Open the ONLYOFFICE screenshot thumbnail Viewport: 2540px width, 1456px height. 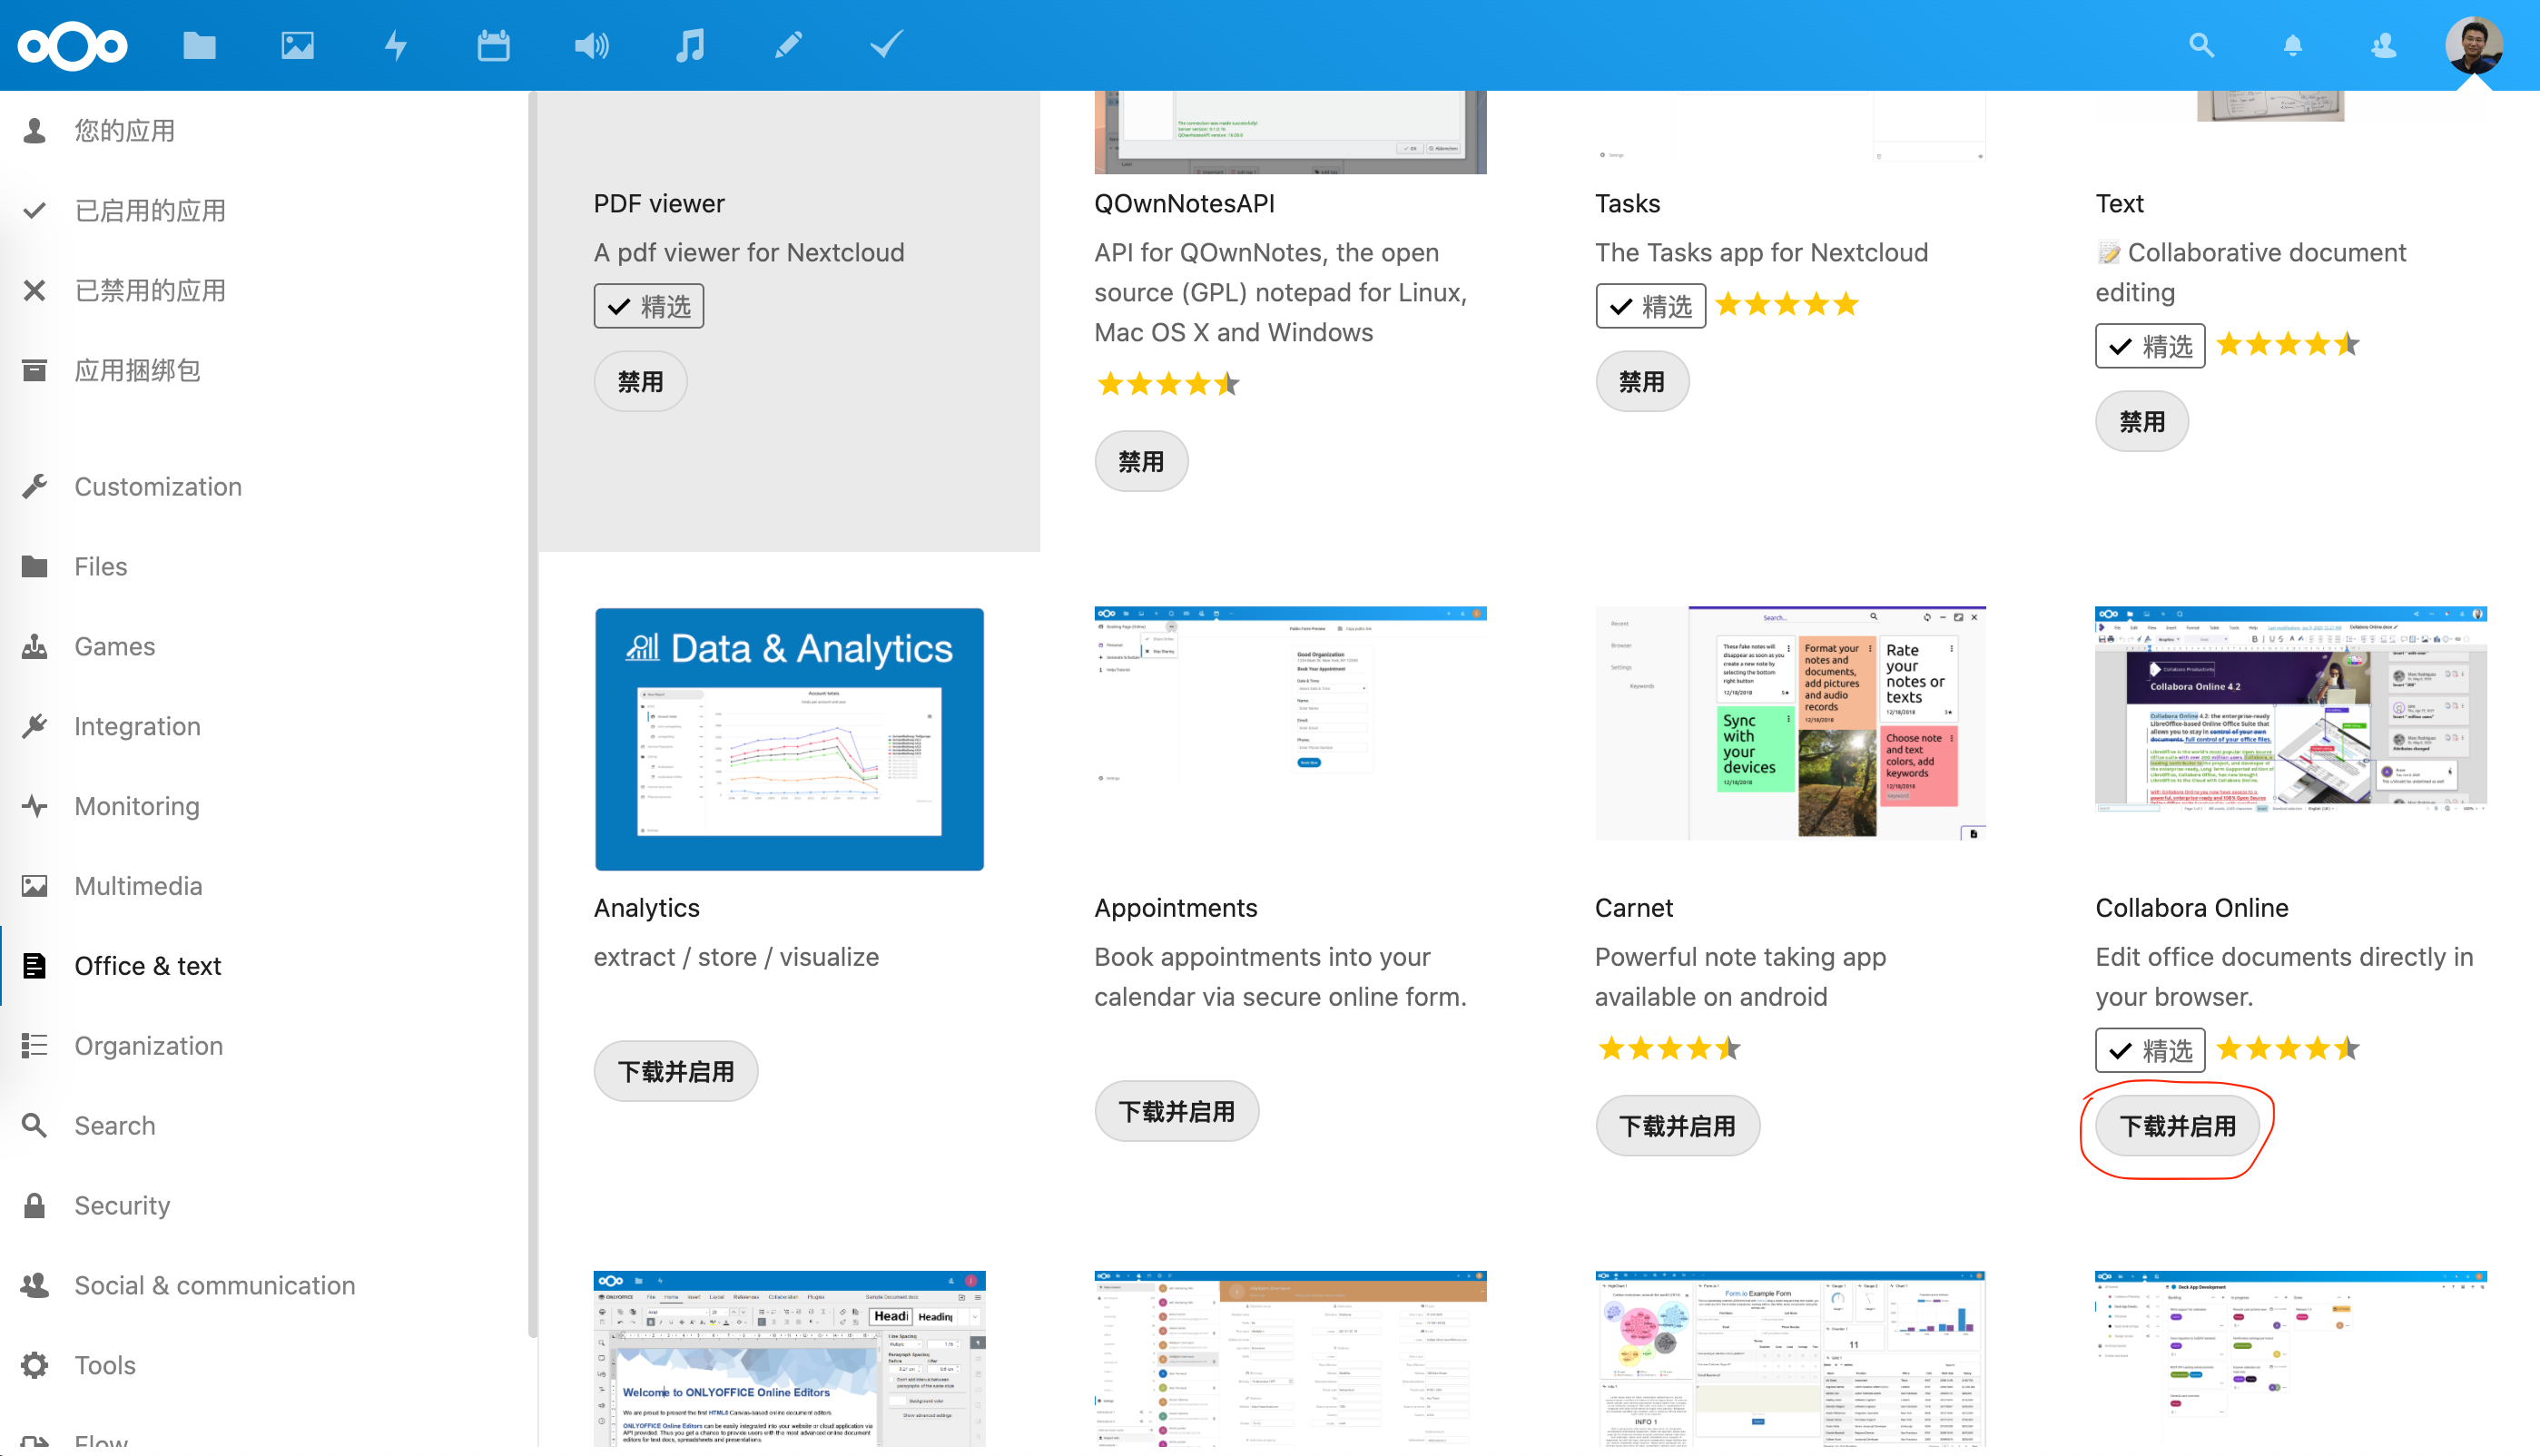tap(789, 1359)
